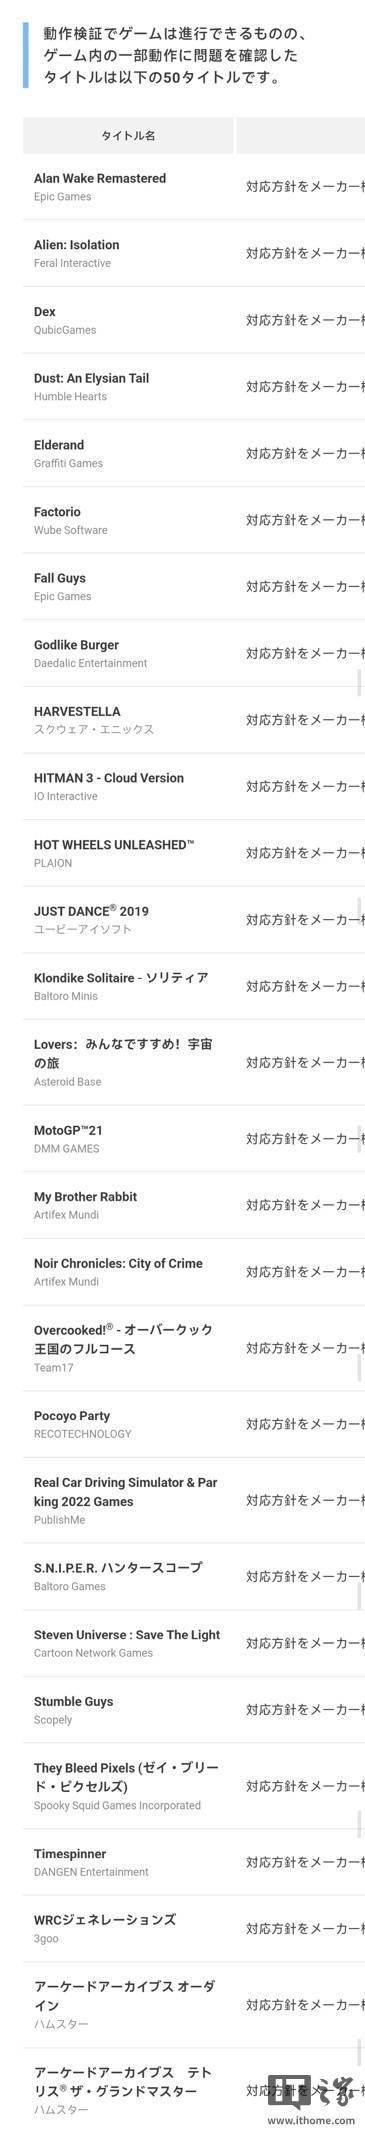Click the タイトル名 column header
Screen dimensions: 365x2133
pos(128,135)
